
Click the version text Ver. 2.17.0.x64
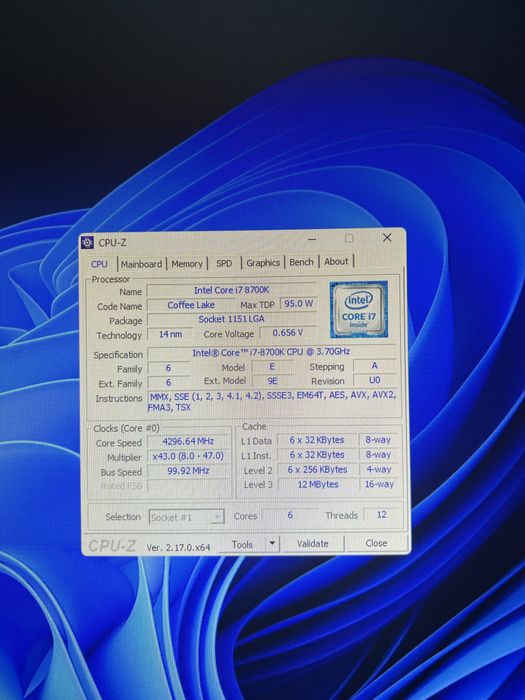tap(179, 547)
